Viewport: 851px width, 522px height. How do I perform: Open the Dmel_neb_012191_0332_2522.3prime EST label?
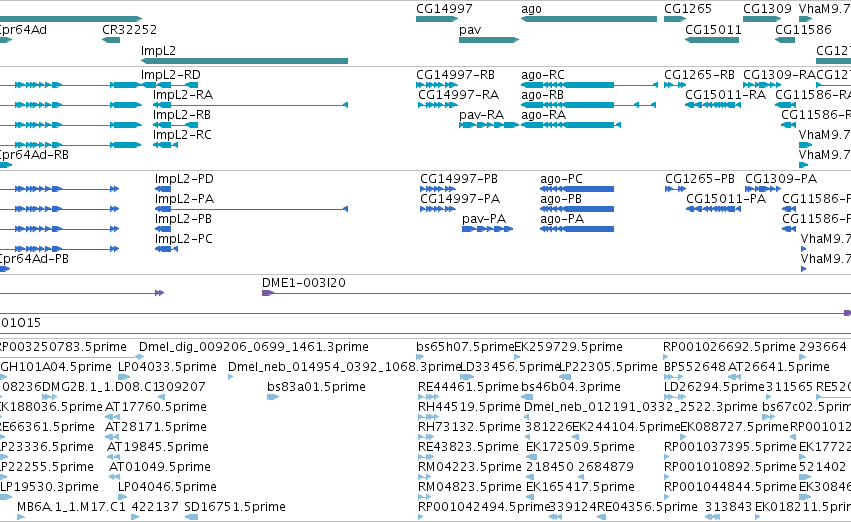641,408
